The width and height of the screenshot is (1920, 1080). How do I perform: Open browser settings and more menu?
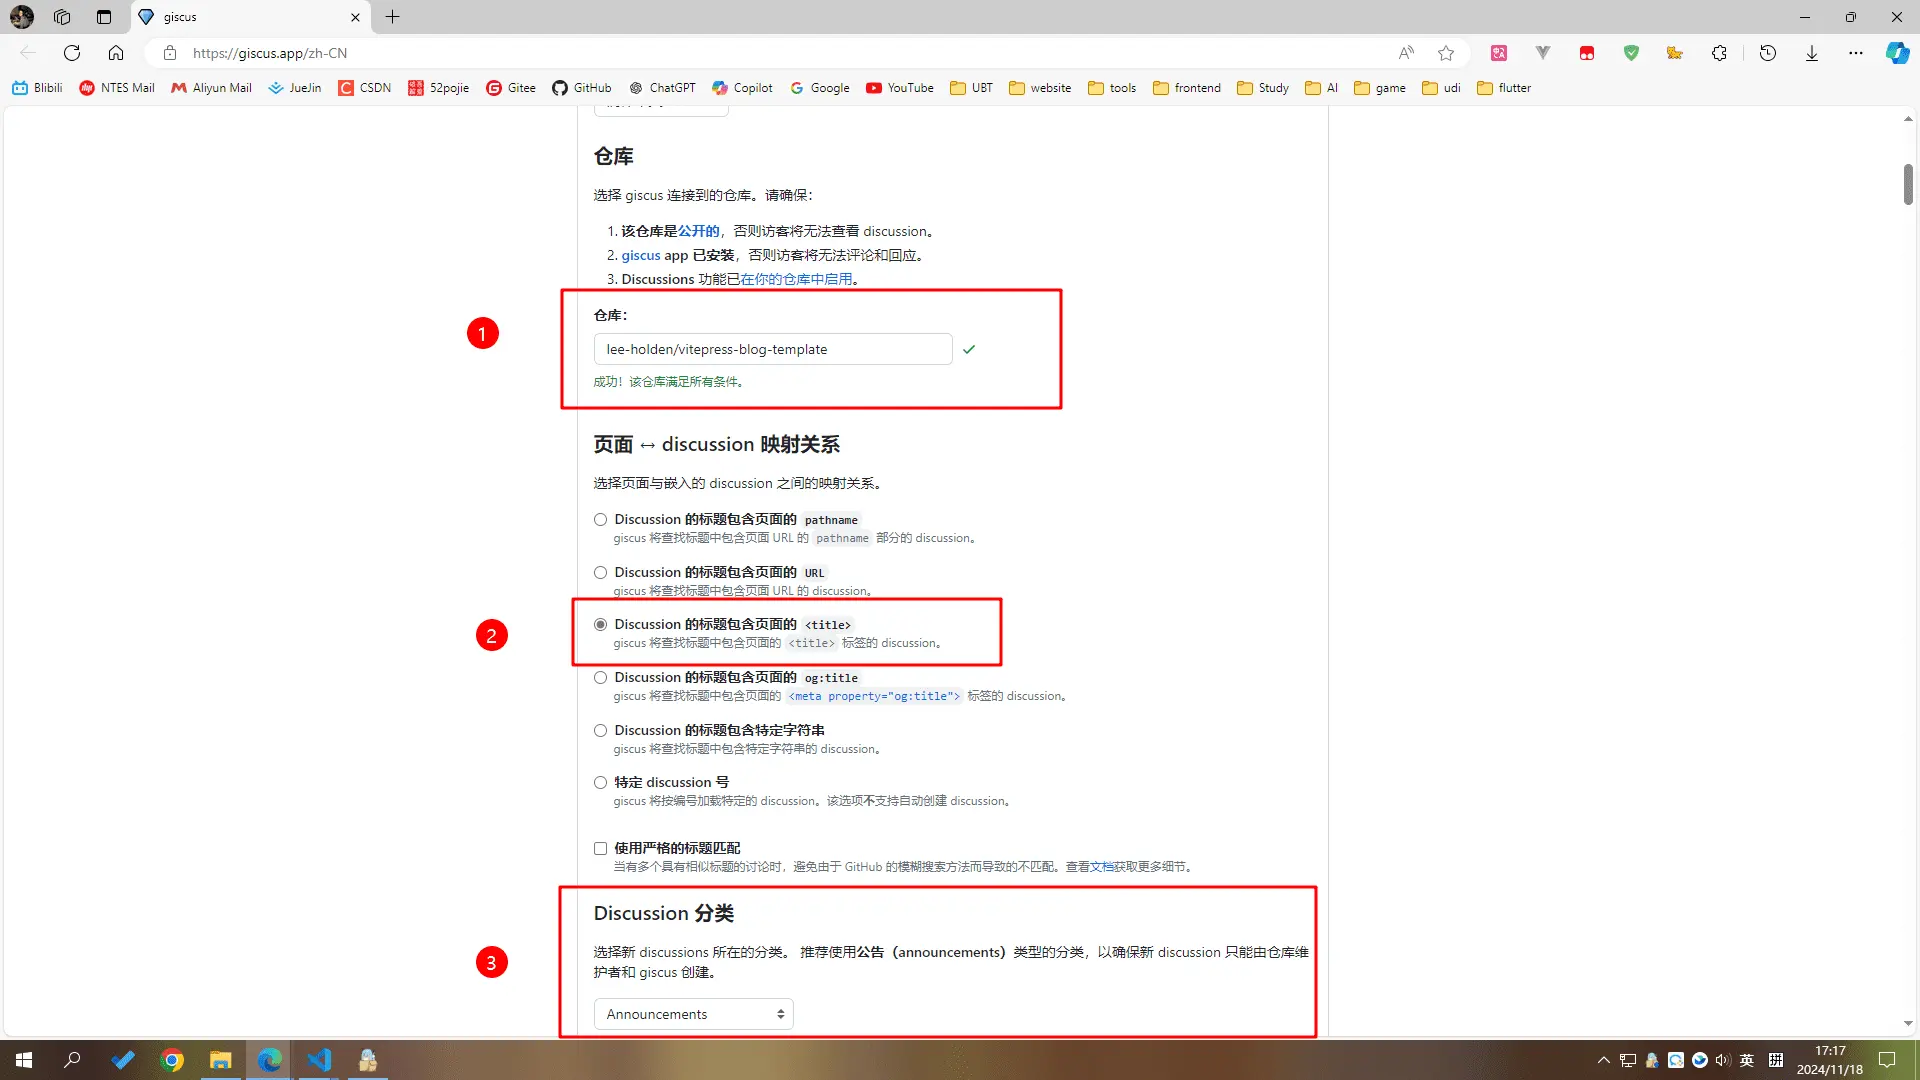(x=1856, y=53)
